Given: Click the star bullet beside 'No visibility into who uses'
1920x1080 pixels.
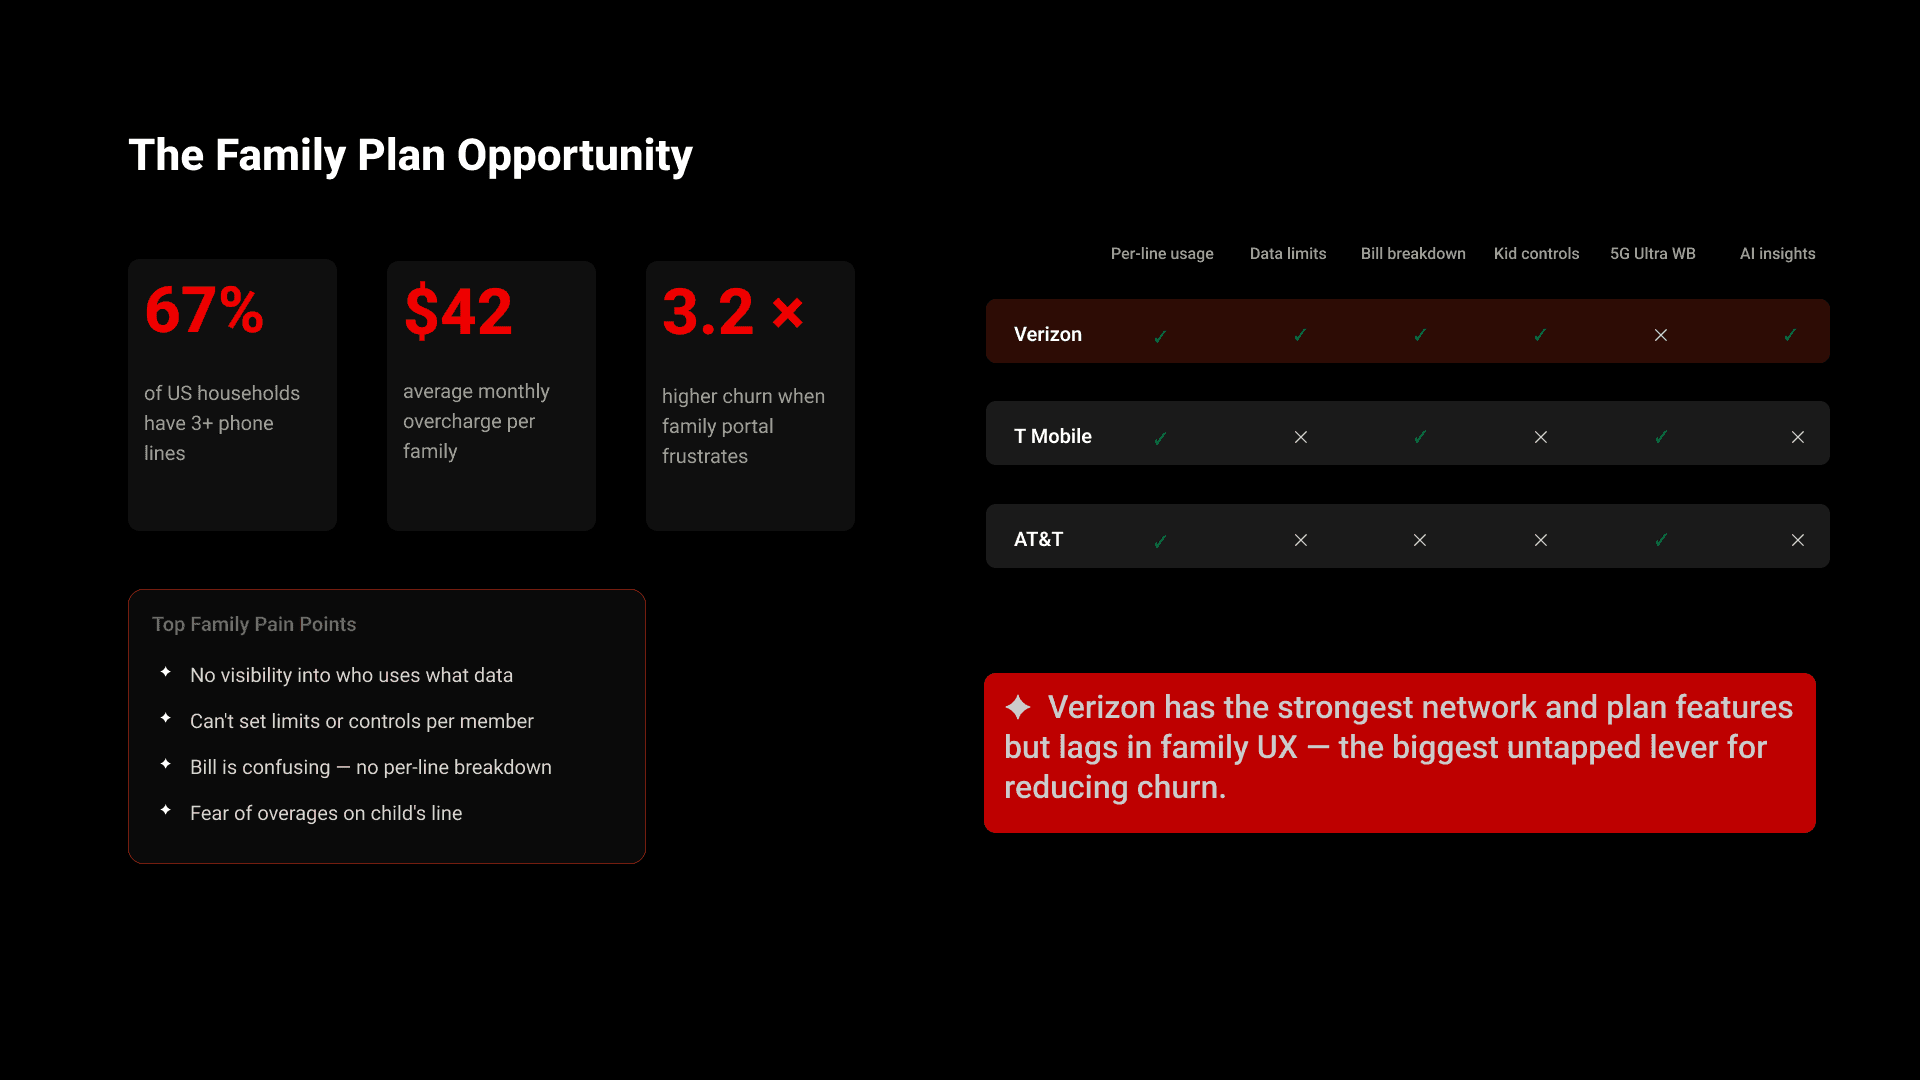Looking at the screenshot, I should tap(166, 672).
